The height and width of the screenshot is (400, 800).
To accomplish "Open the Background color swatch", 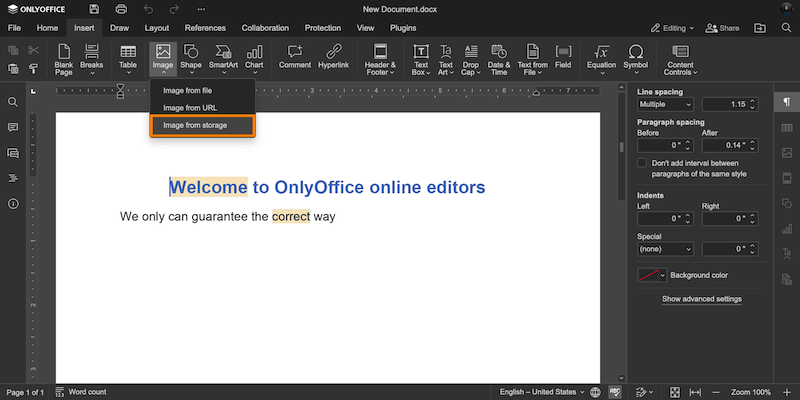I will (x=652, y=275).
